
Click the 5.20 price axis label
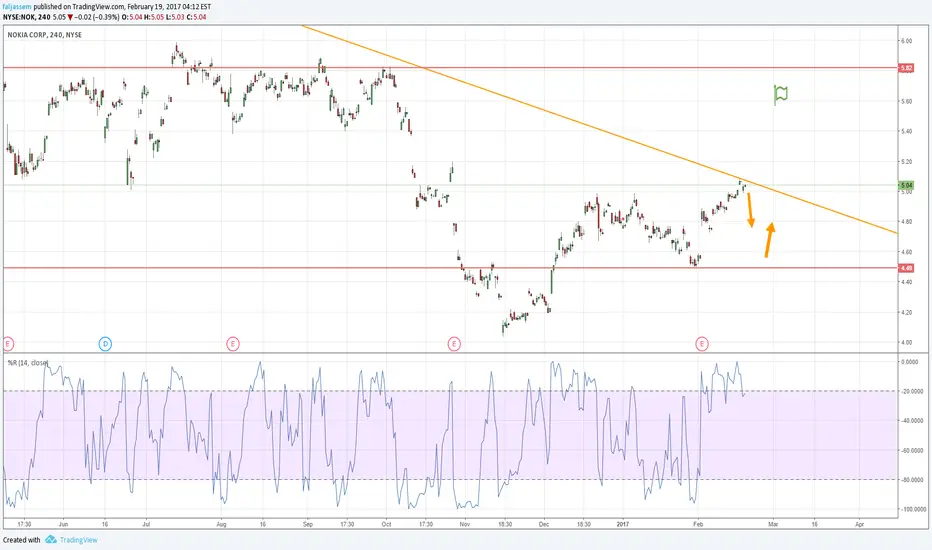(x=906, y=162)
